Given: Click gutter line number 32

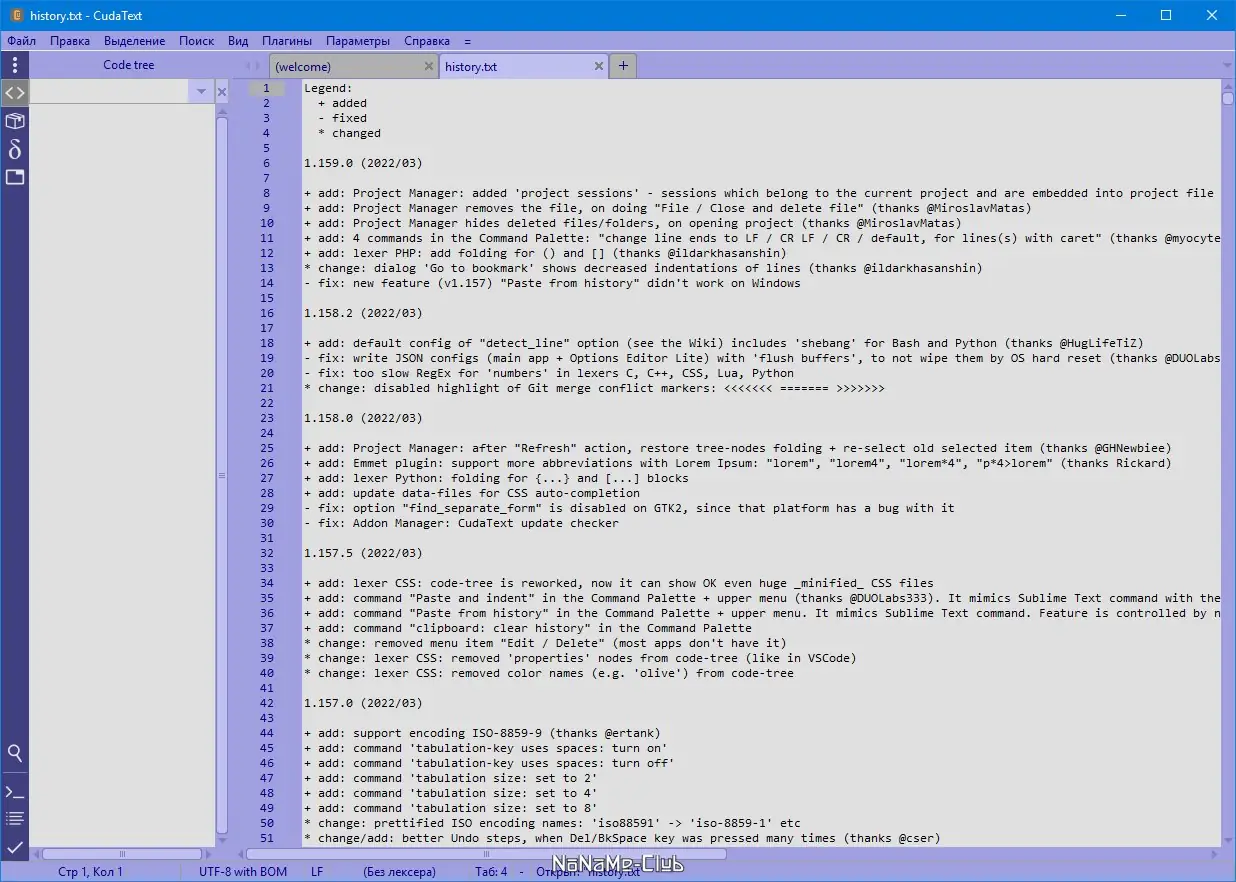Looking at the screenshot, I should coord(267,553).
